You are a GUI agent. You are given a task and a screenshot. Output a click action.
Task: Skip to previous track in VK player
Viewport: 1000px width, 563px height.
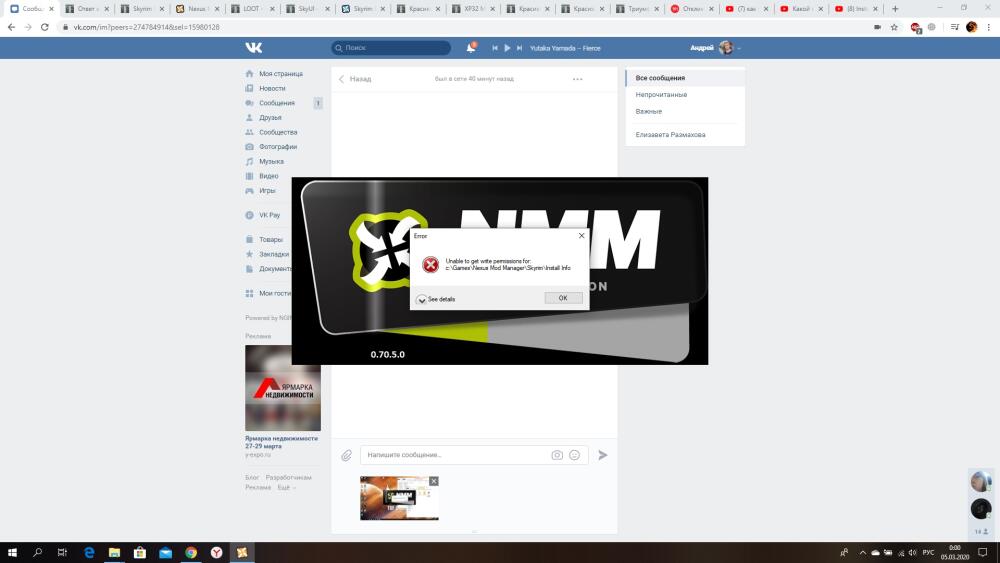pyautogui.click(x=495, y=48)
